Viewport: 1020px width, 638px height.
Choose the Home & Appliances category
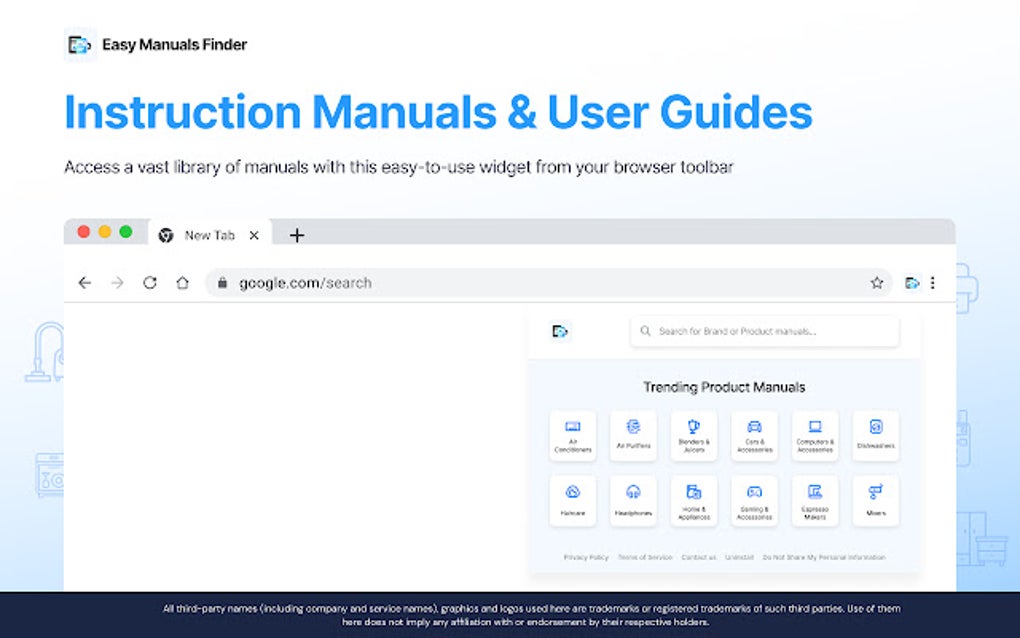pyautogui.click(x=694, y=501)
